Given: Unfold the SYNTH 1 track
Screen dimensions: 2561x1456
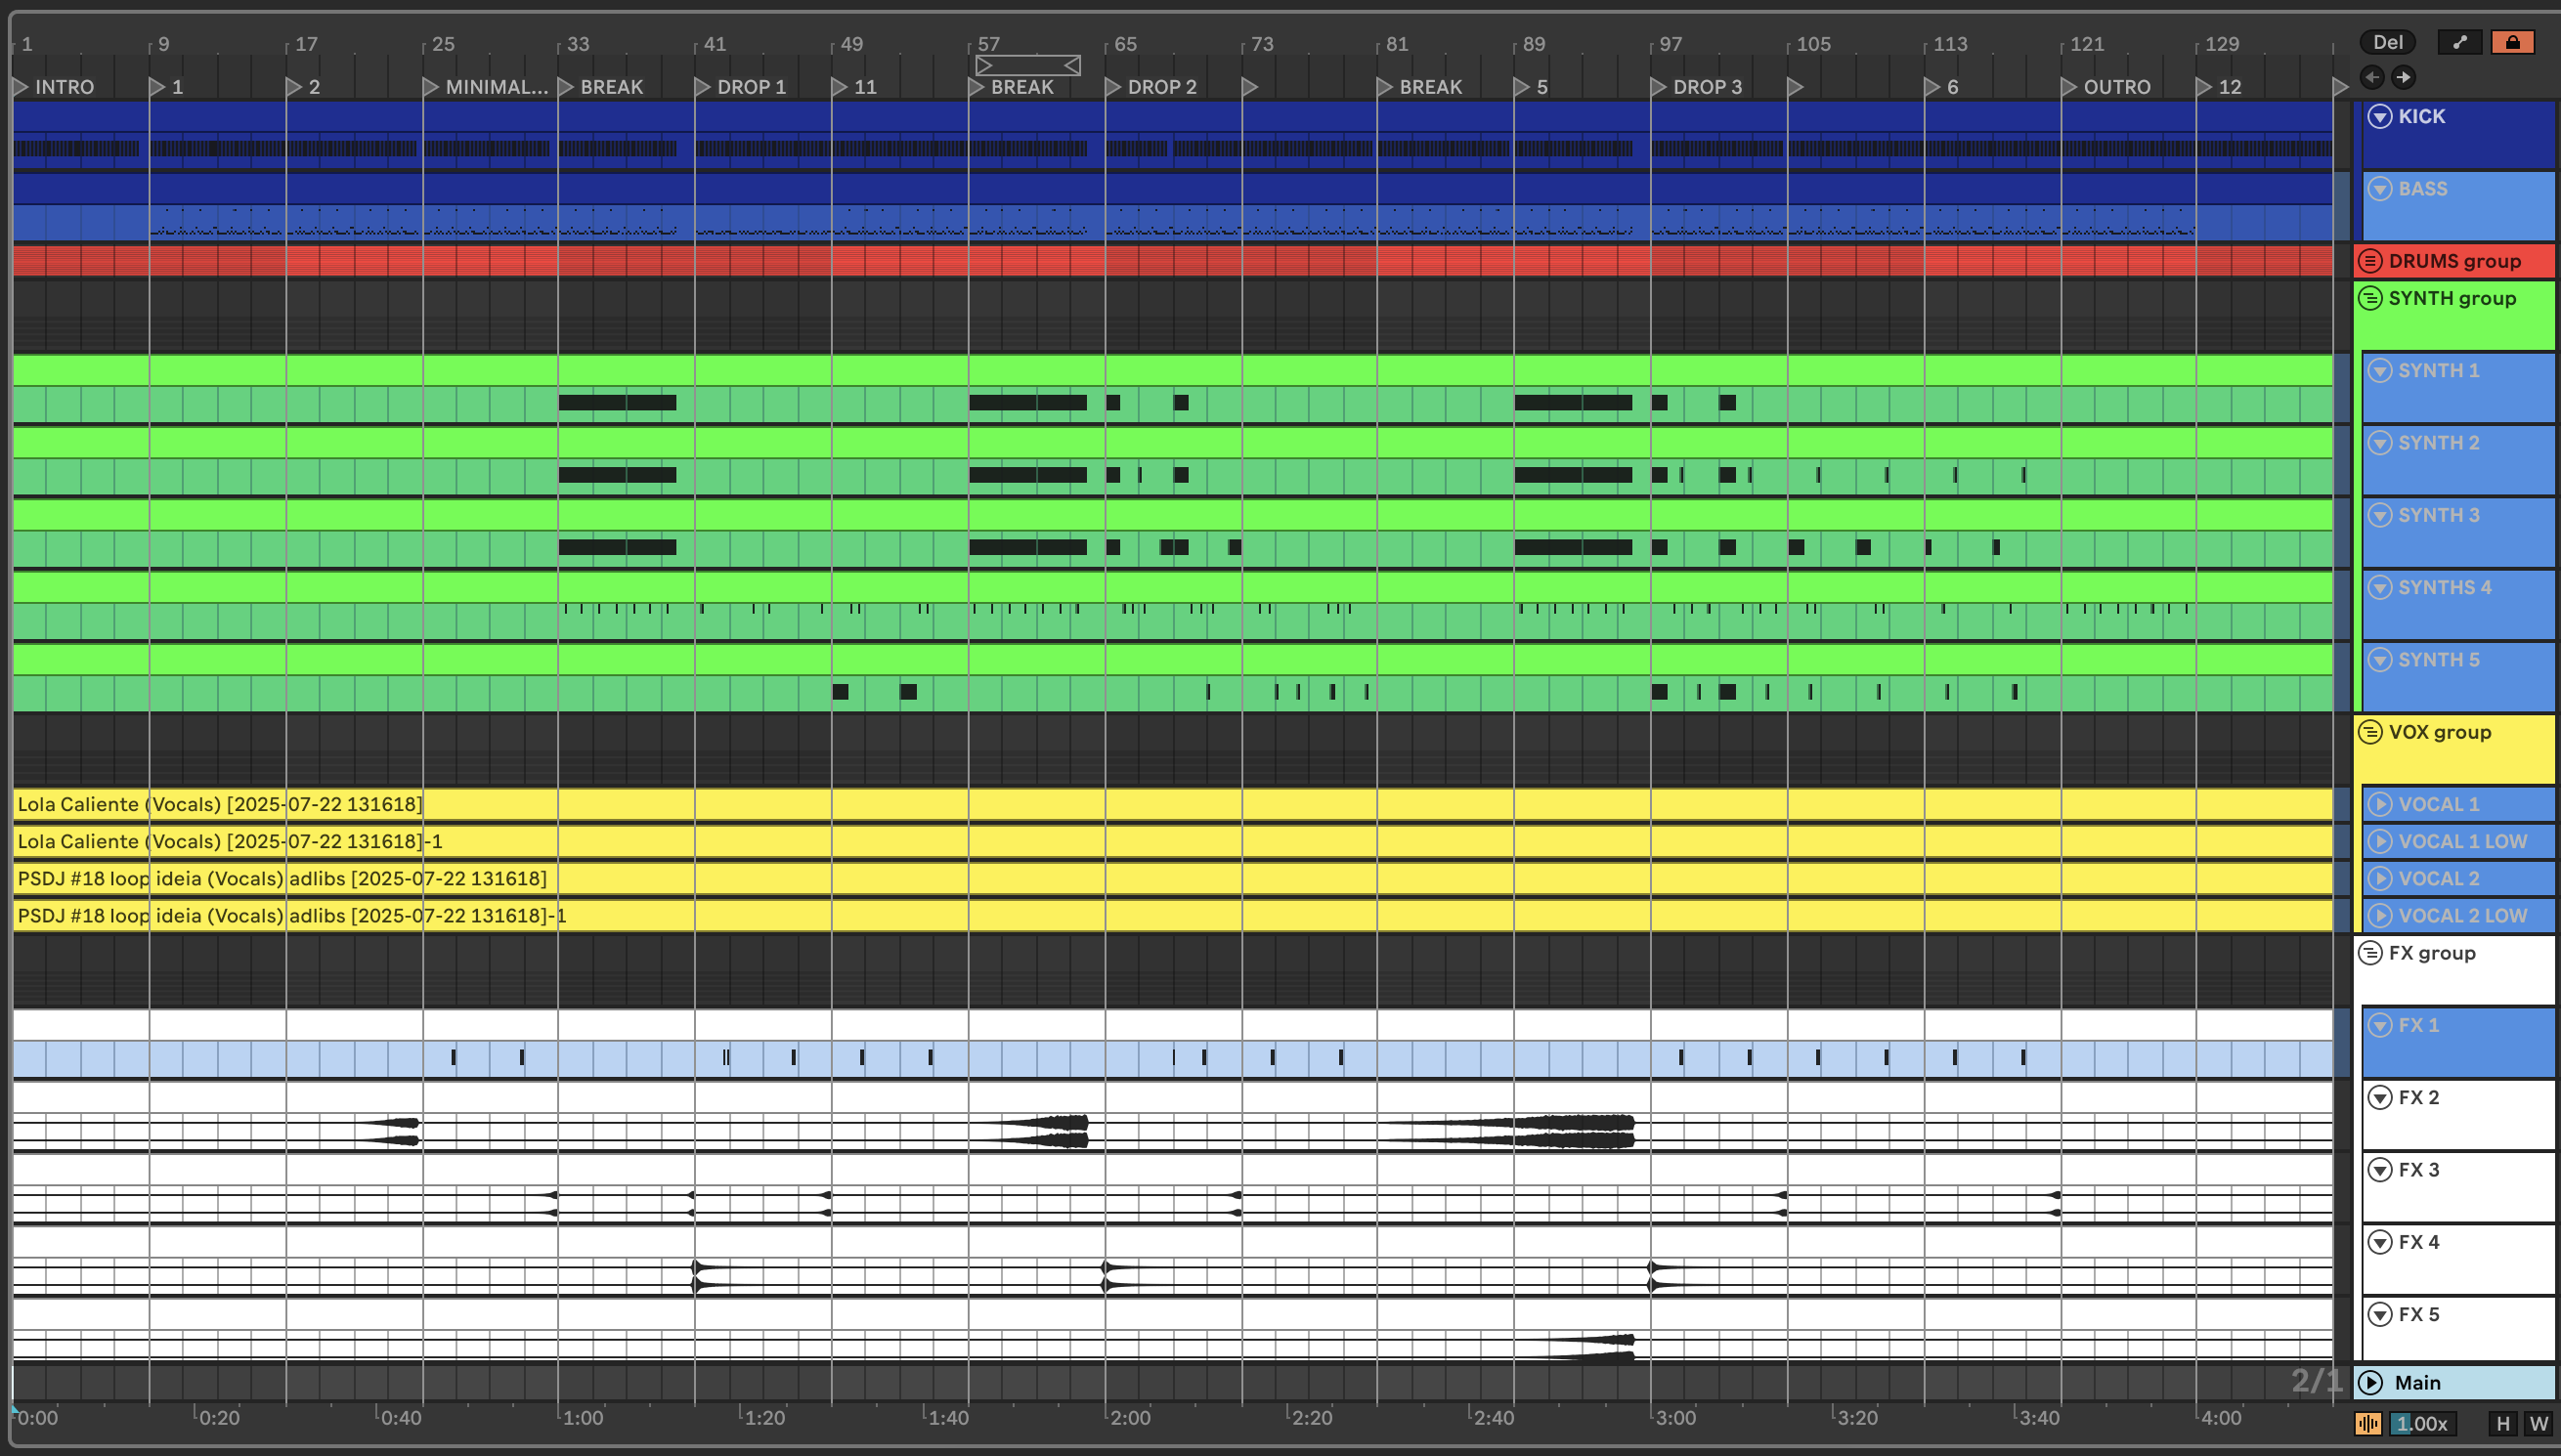Looking at the screenshot, I should (x=2380, y=370).
